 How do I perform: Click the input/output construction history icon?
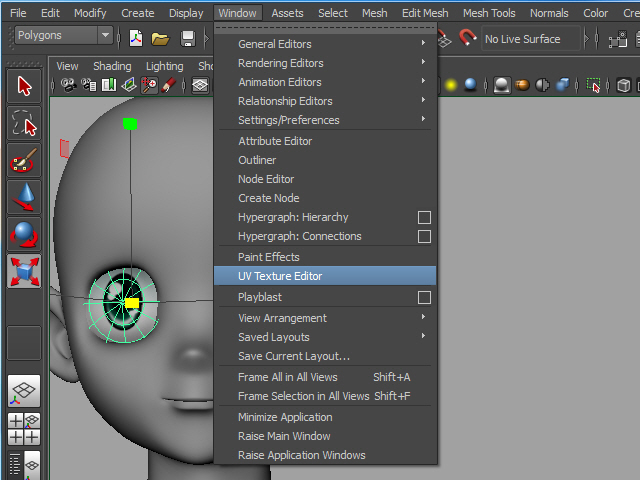pyautogui.click(x=618, y=39)
